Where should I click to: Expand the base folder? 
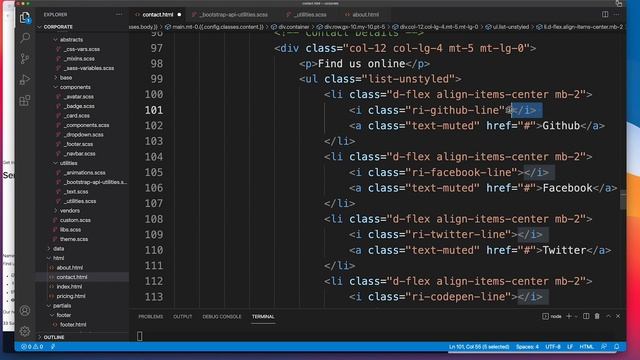[x=66, y=78]
